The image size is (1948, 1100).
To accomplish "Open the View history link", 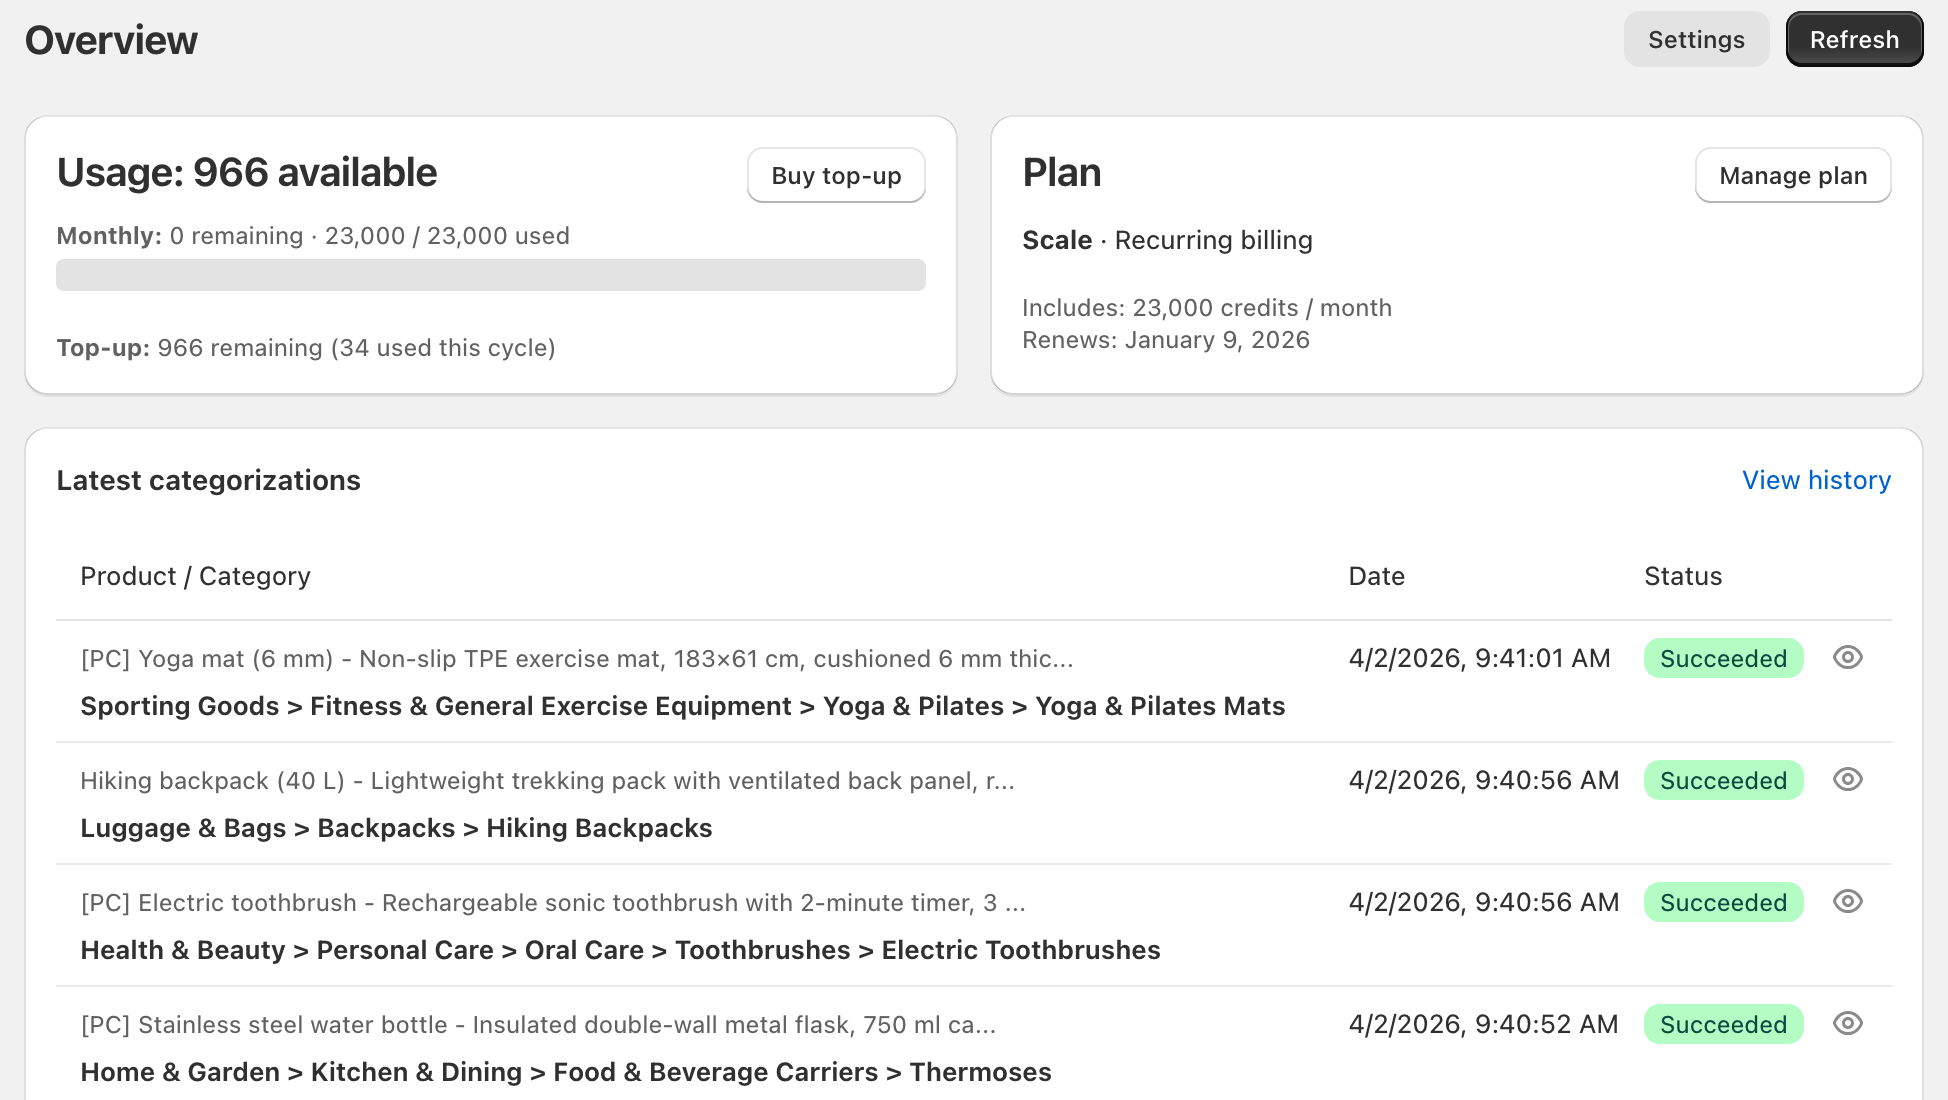I will [x=1816, y=480].
